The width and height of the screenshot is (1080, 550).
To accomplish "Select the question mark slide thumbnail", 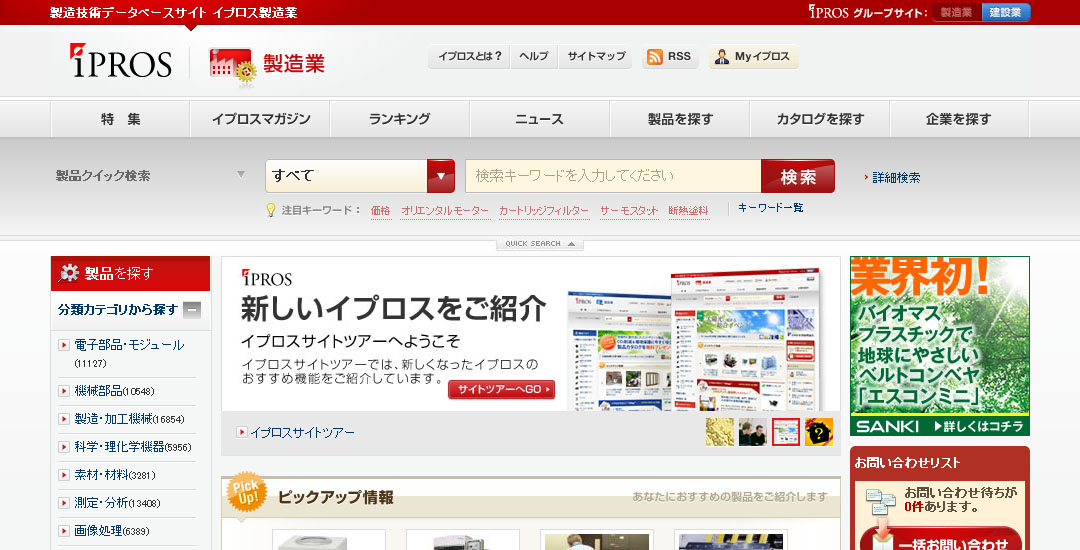I will (x=819, y=432).
